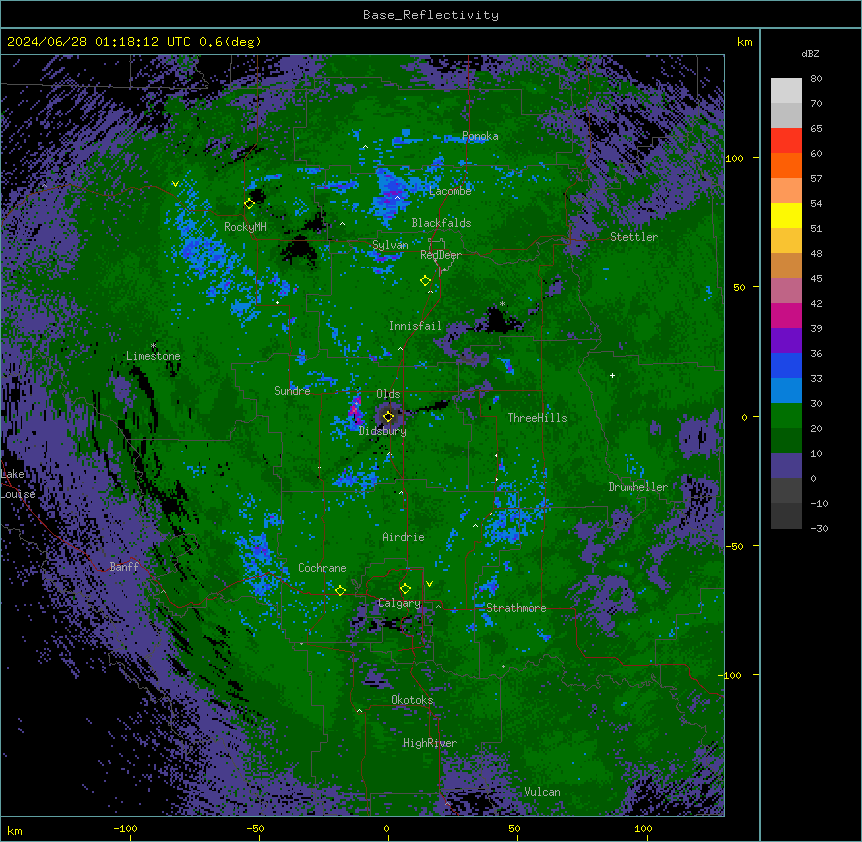Select the dark green 10-20 dBZ swatch
The width and height of the screenshot is (862, 842).
point(786,440)
